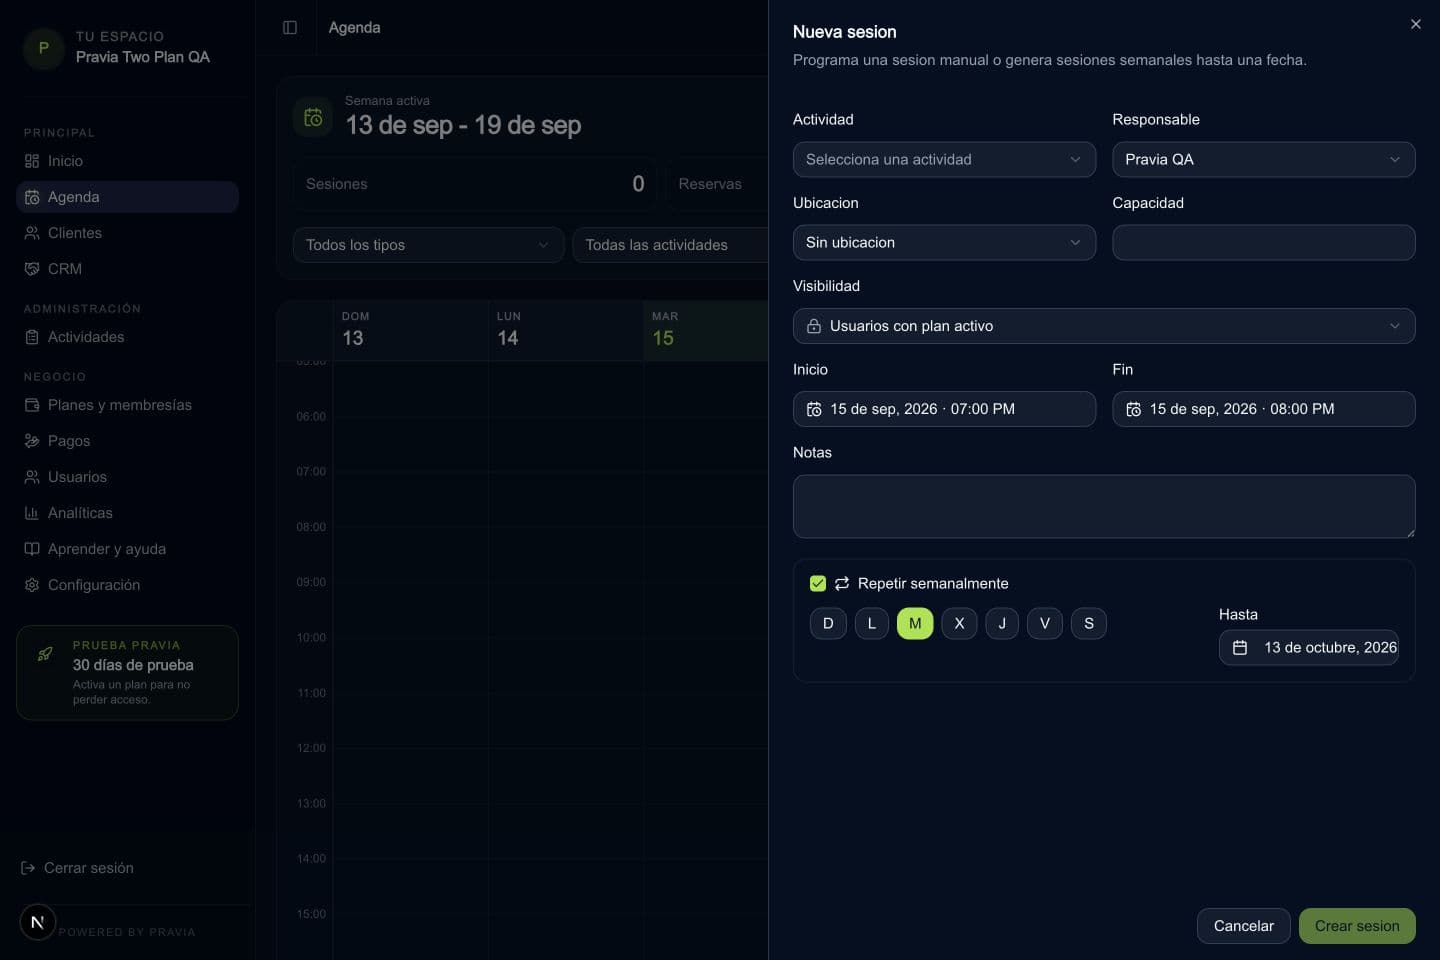The width and height of the screenshot is (1440, 960).
Task: Click the P workspace avatar
Action: [43, 47]
